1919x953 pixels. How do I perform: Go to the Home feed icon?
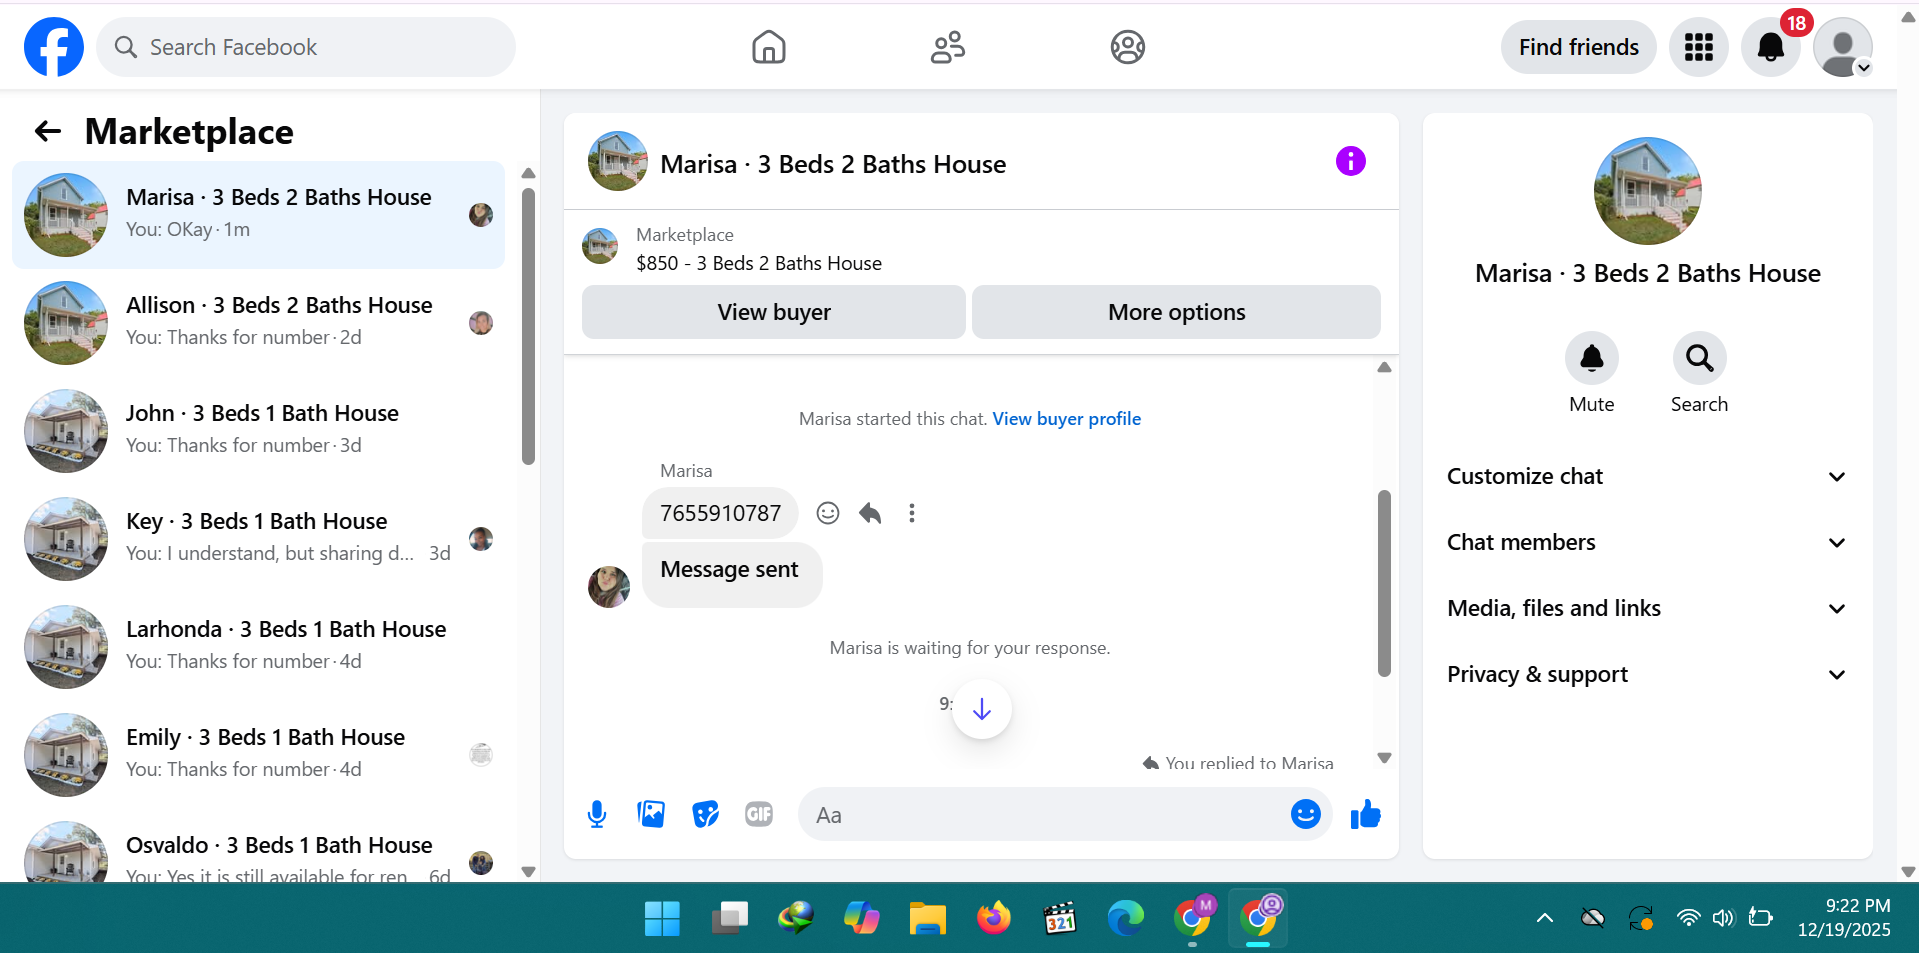pos(768,47)
